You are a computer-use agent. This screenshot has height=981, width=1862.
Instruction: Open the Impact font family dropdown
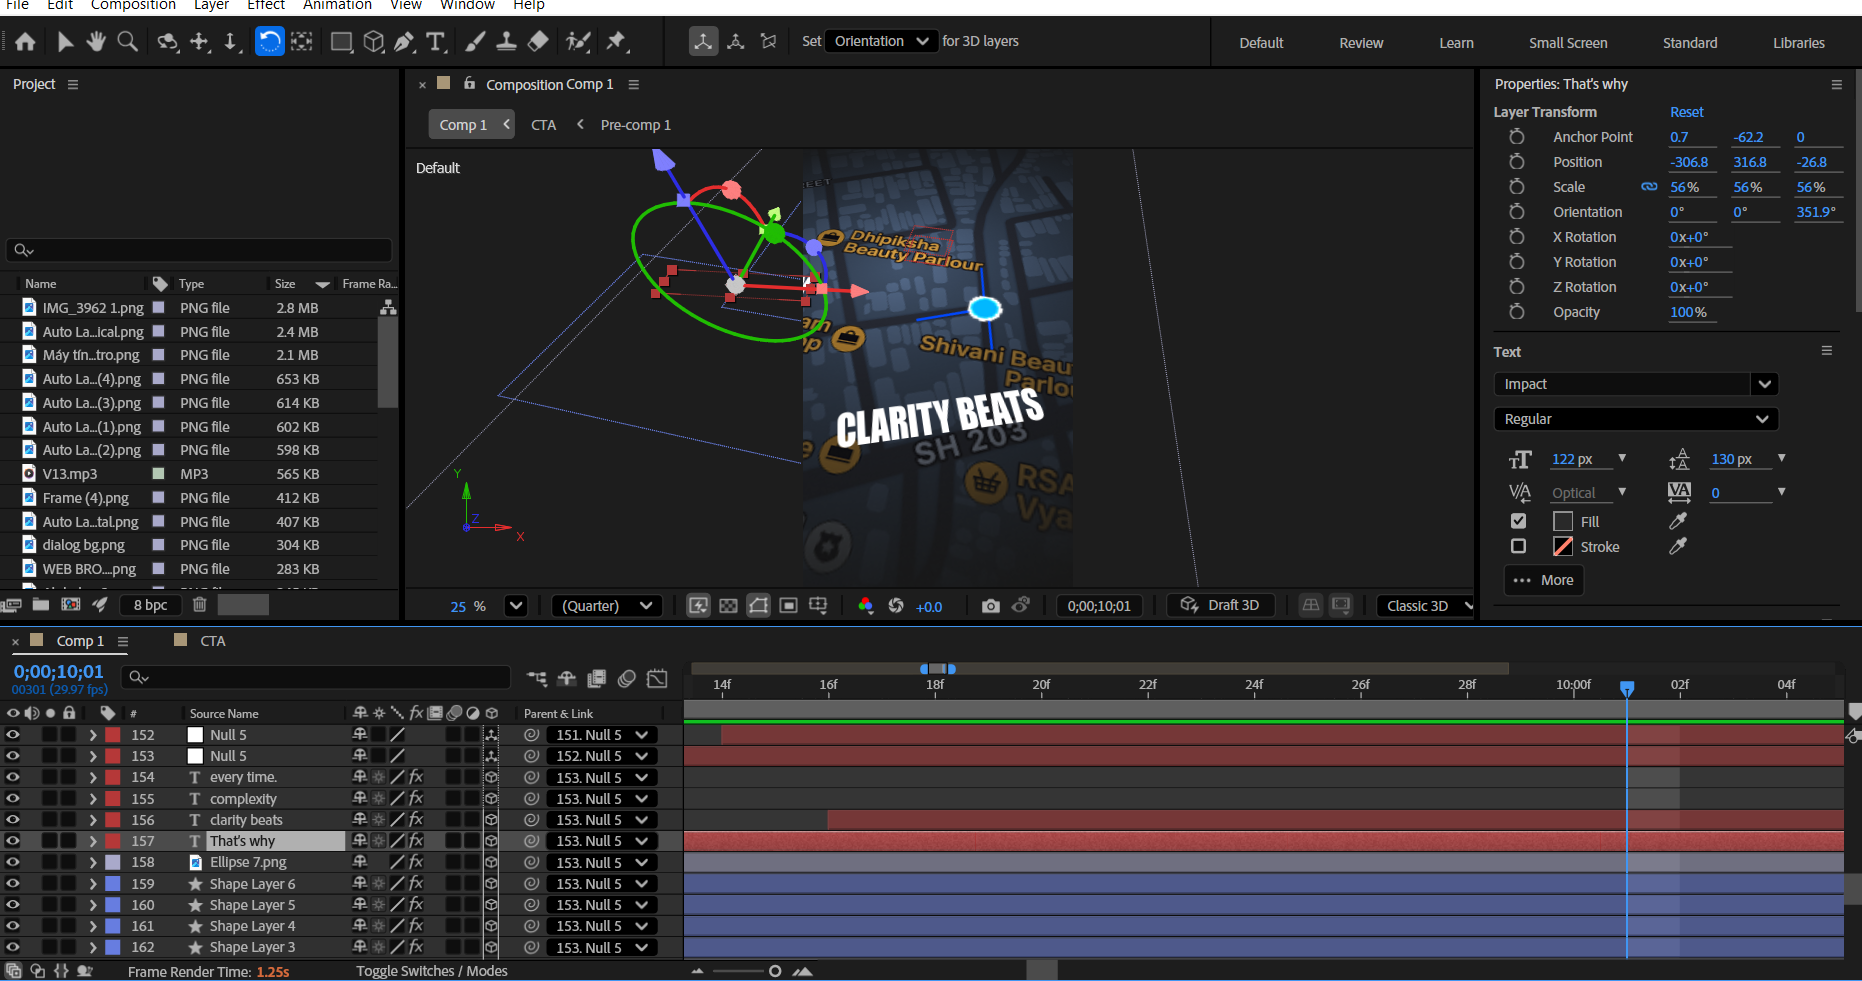(x=1764, y=384)
